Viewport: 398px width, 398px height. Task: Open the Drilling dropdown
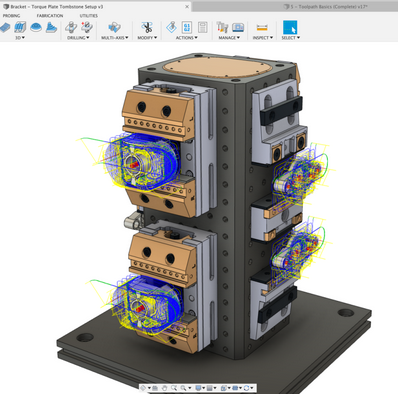pos(78,38)
